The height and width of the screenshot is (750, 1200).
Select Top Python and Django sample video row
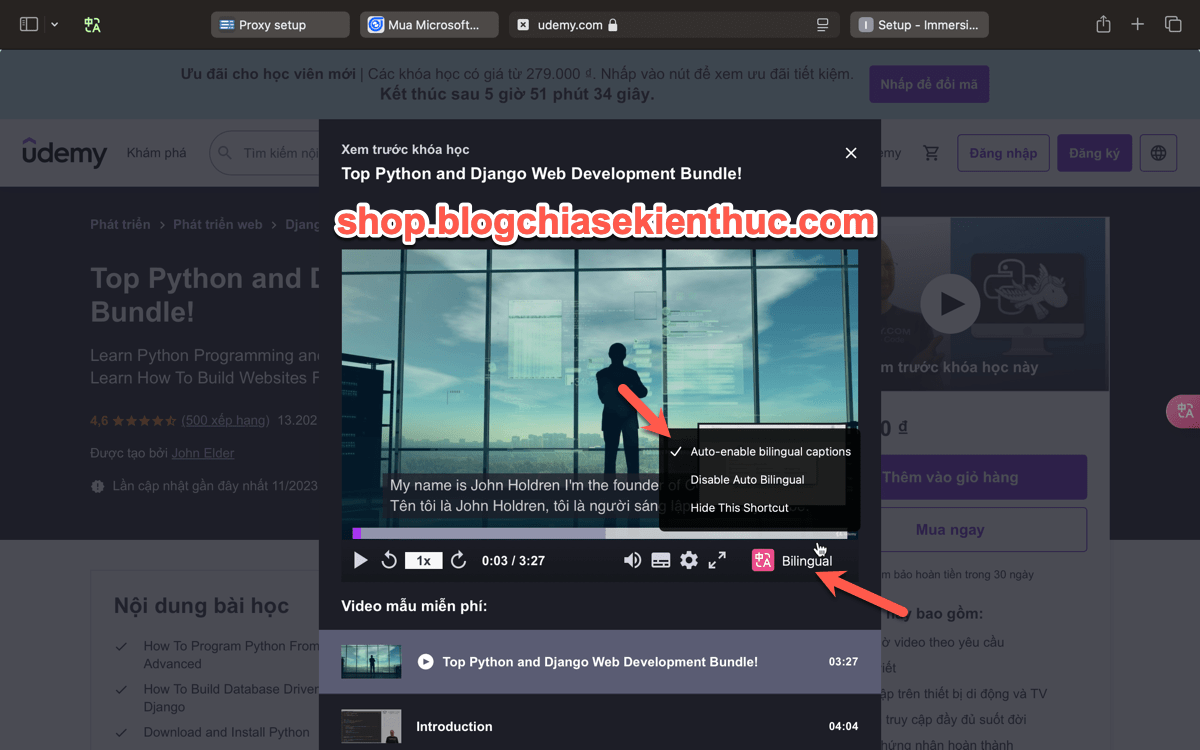pyautogui.click(x=600, y=662)
